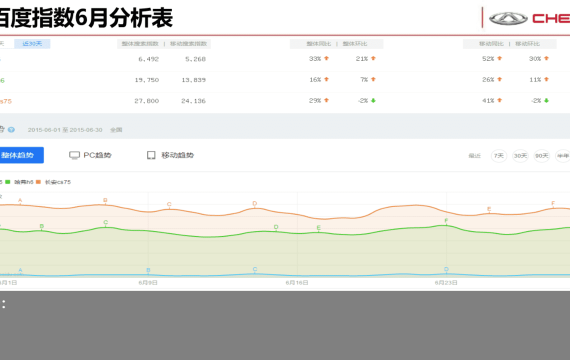
Task: Click the up arrow beside 7%
Action: (x=373, y=79)
